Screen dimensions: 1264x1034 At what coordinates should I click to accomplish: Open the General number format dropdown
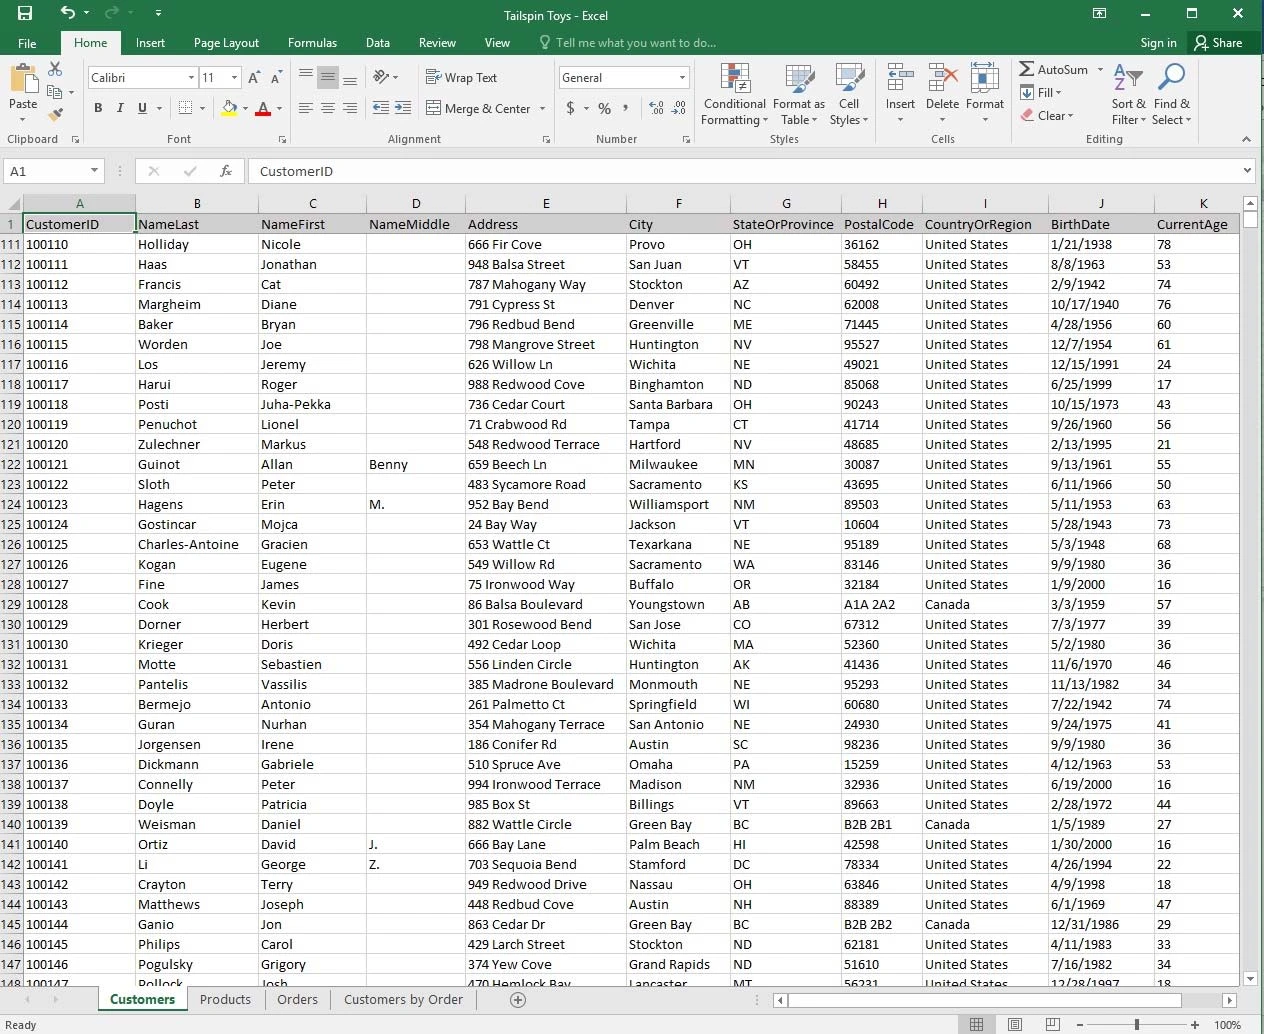click(682, 78)
